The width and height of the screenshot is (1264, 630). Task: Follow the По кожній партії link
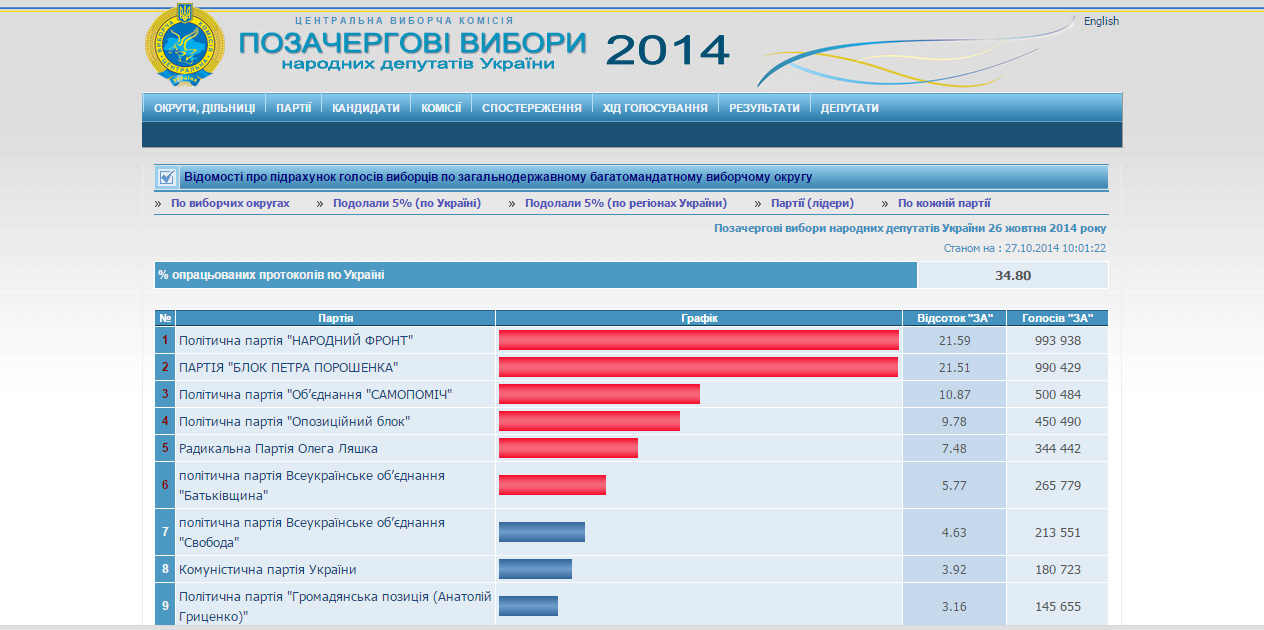[944, 203]
